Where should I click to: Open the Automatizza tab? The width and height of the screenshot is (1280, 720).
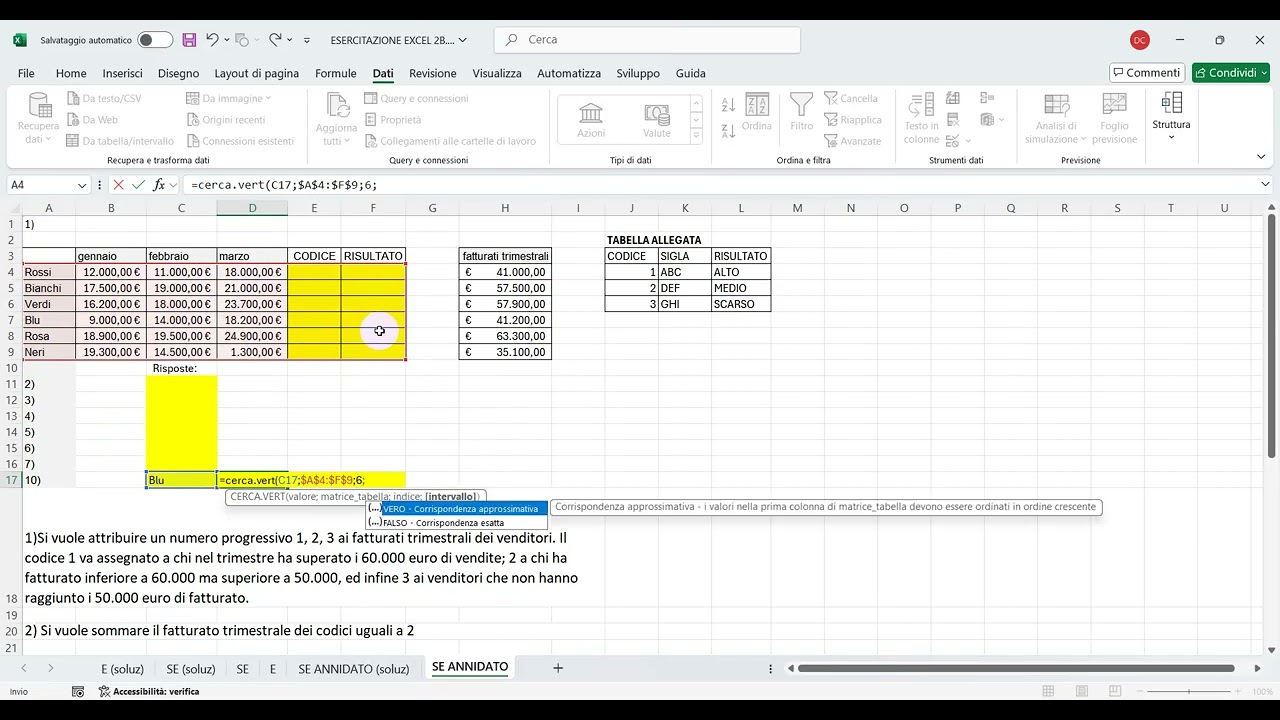coord(569,73)
